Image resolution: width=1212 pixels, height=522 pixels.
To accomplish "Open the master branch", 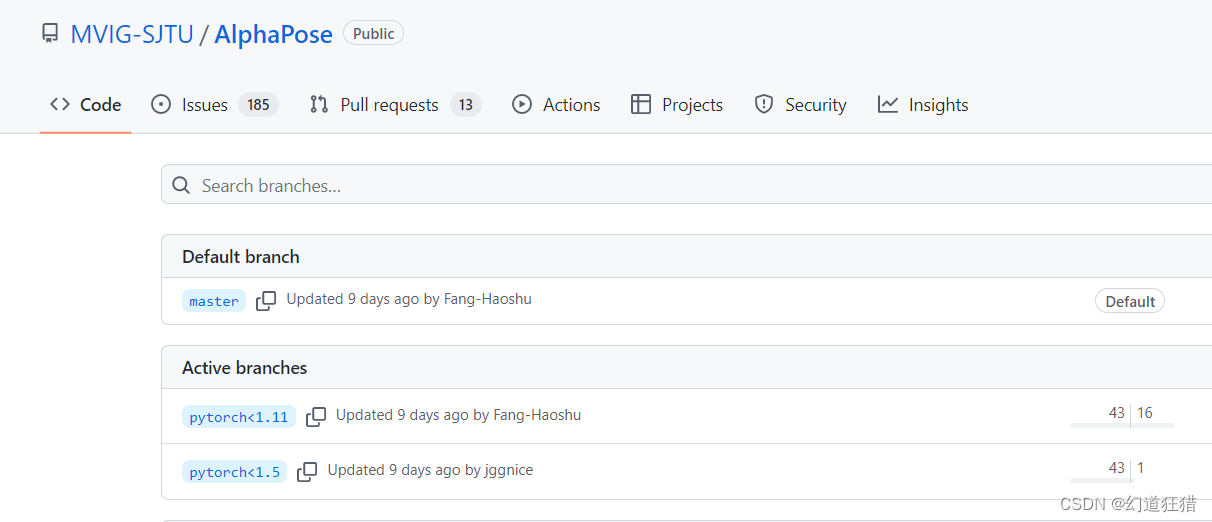I will pos(214,301).
